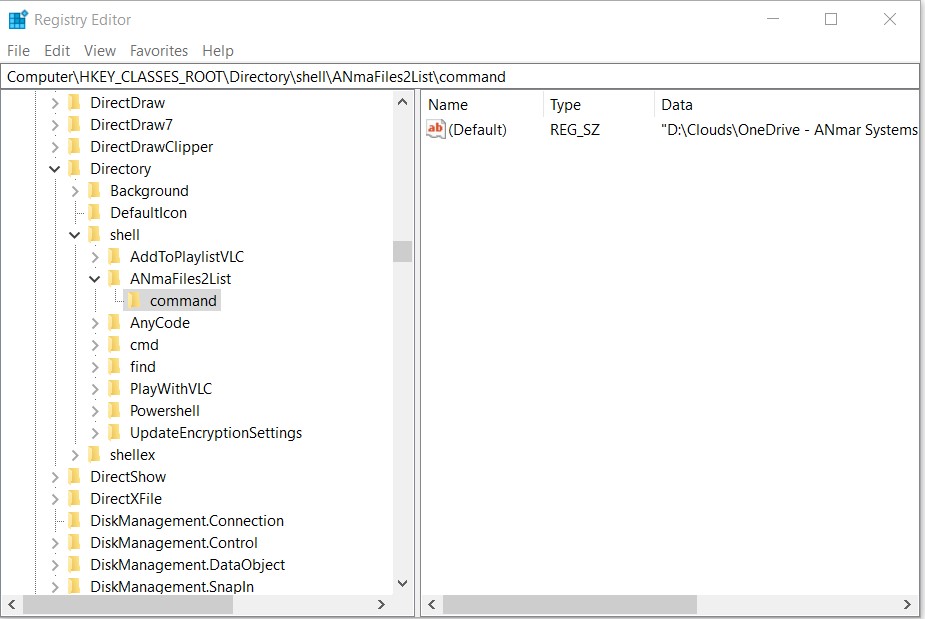Click the Powershell key folder icon
Image resolution: width=925 pixels, height=619 pixels.
[x=114, y=411]
